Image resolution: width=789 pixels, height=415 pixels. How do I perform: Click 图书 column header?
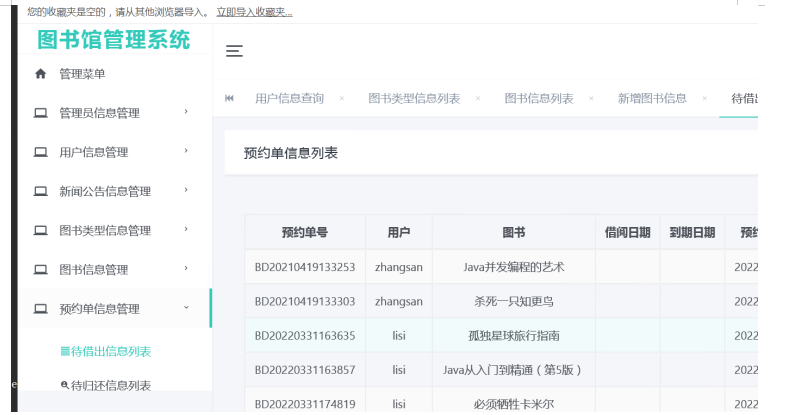tap(514, 232)
